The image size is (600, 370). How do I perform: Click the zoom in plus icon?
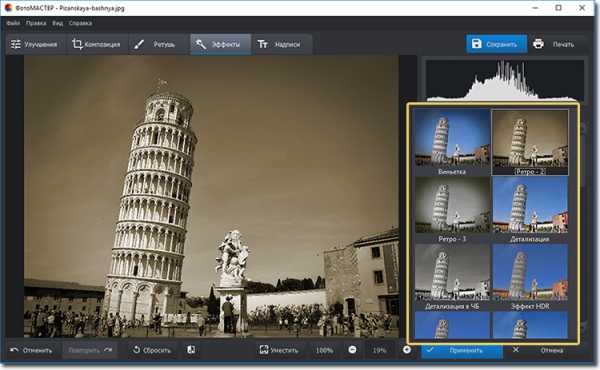coord(407,350)
